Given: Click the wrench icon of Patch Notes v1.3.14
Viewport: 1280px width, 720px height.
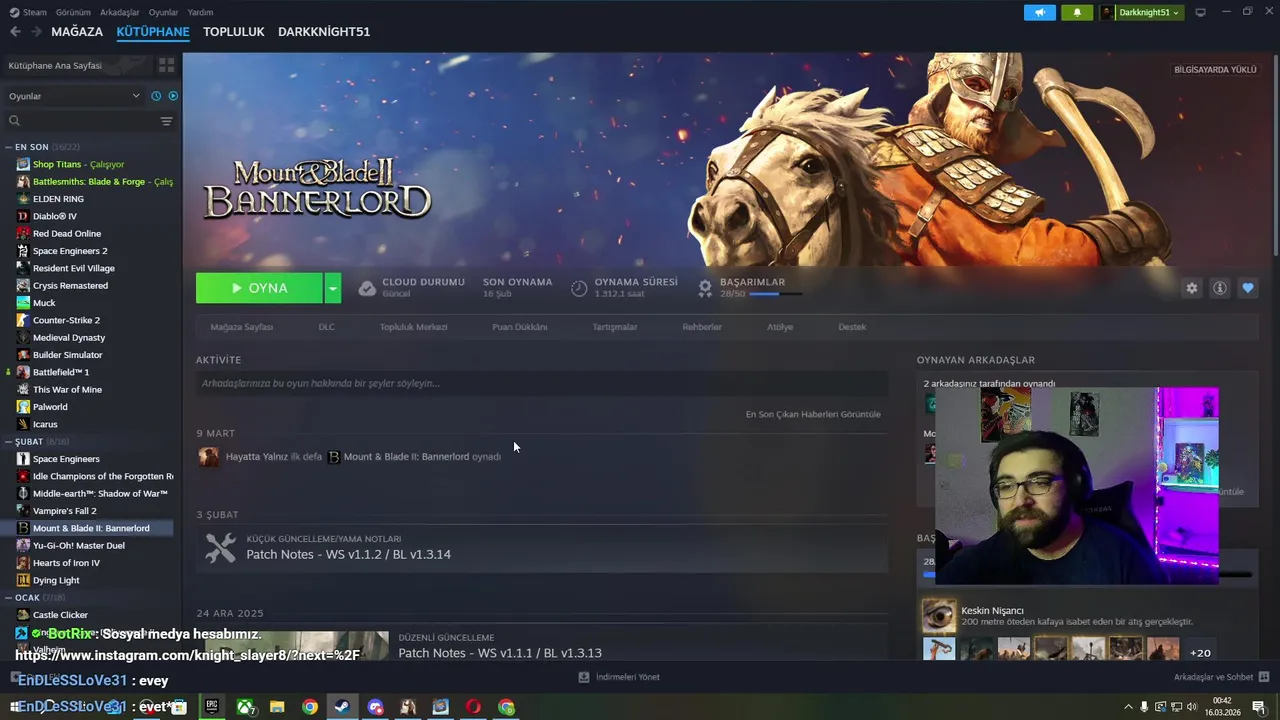Looking at the screenshot, I should [x=220, y=547].
